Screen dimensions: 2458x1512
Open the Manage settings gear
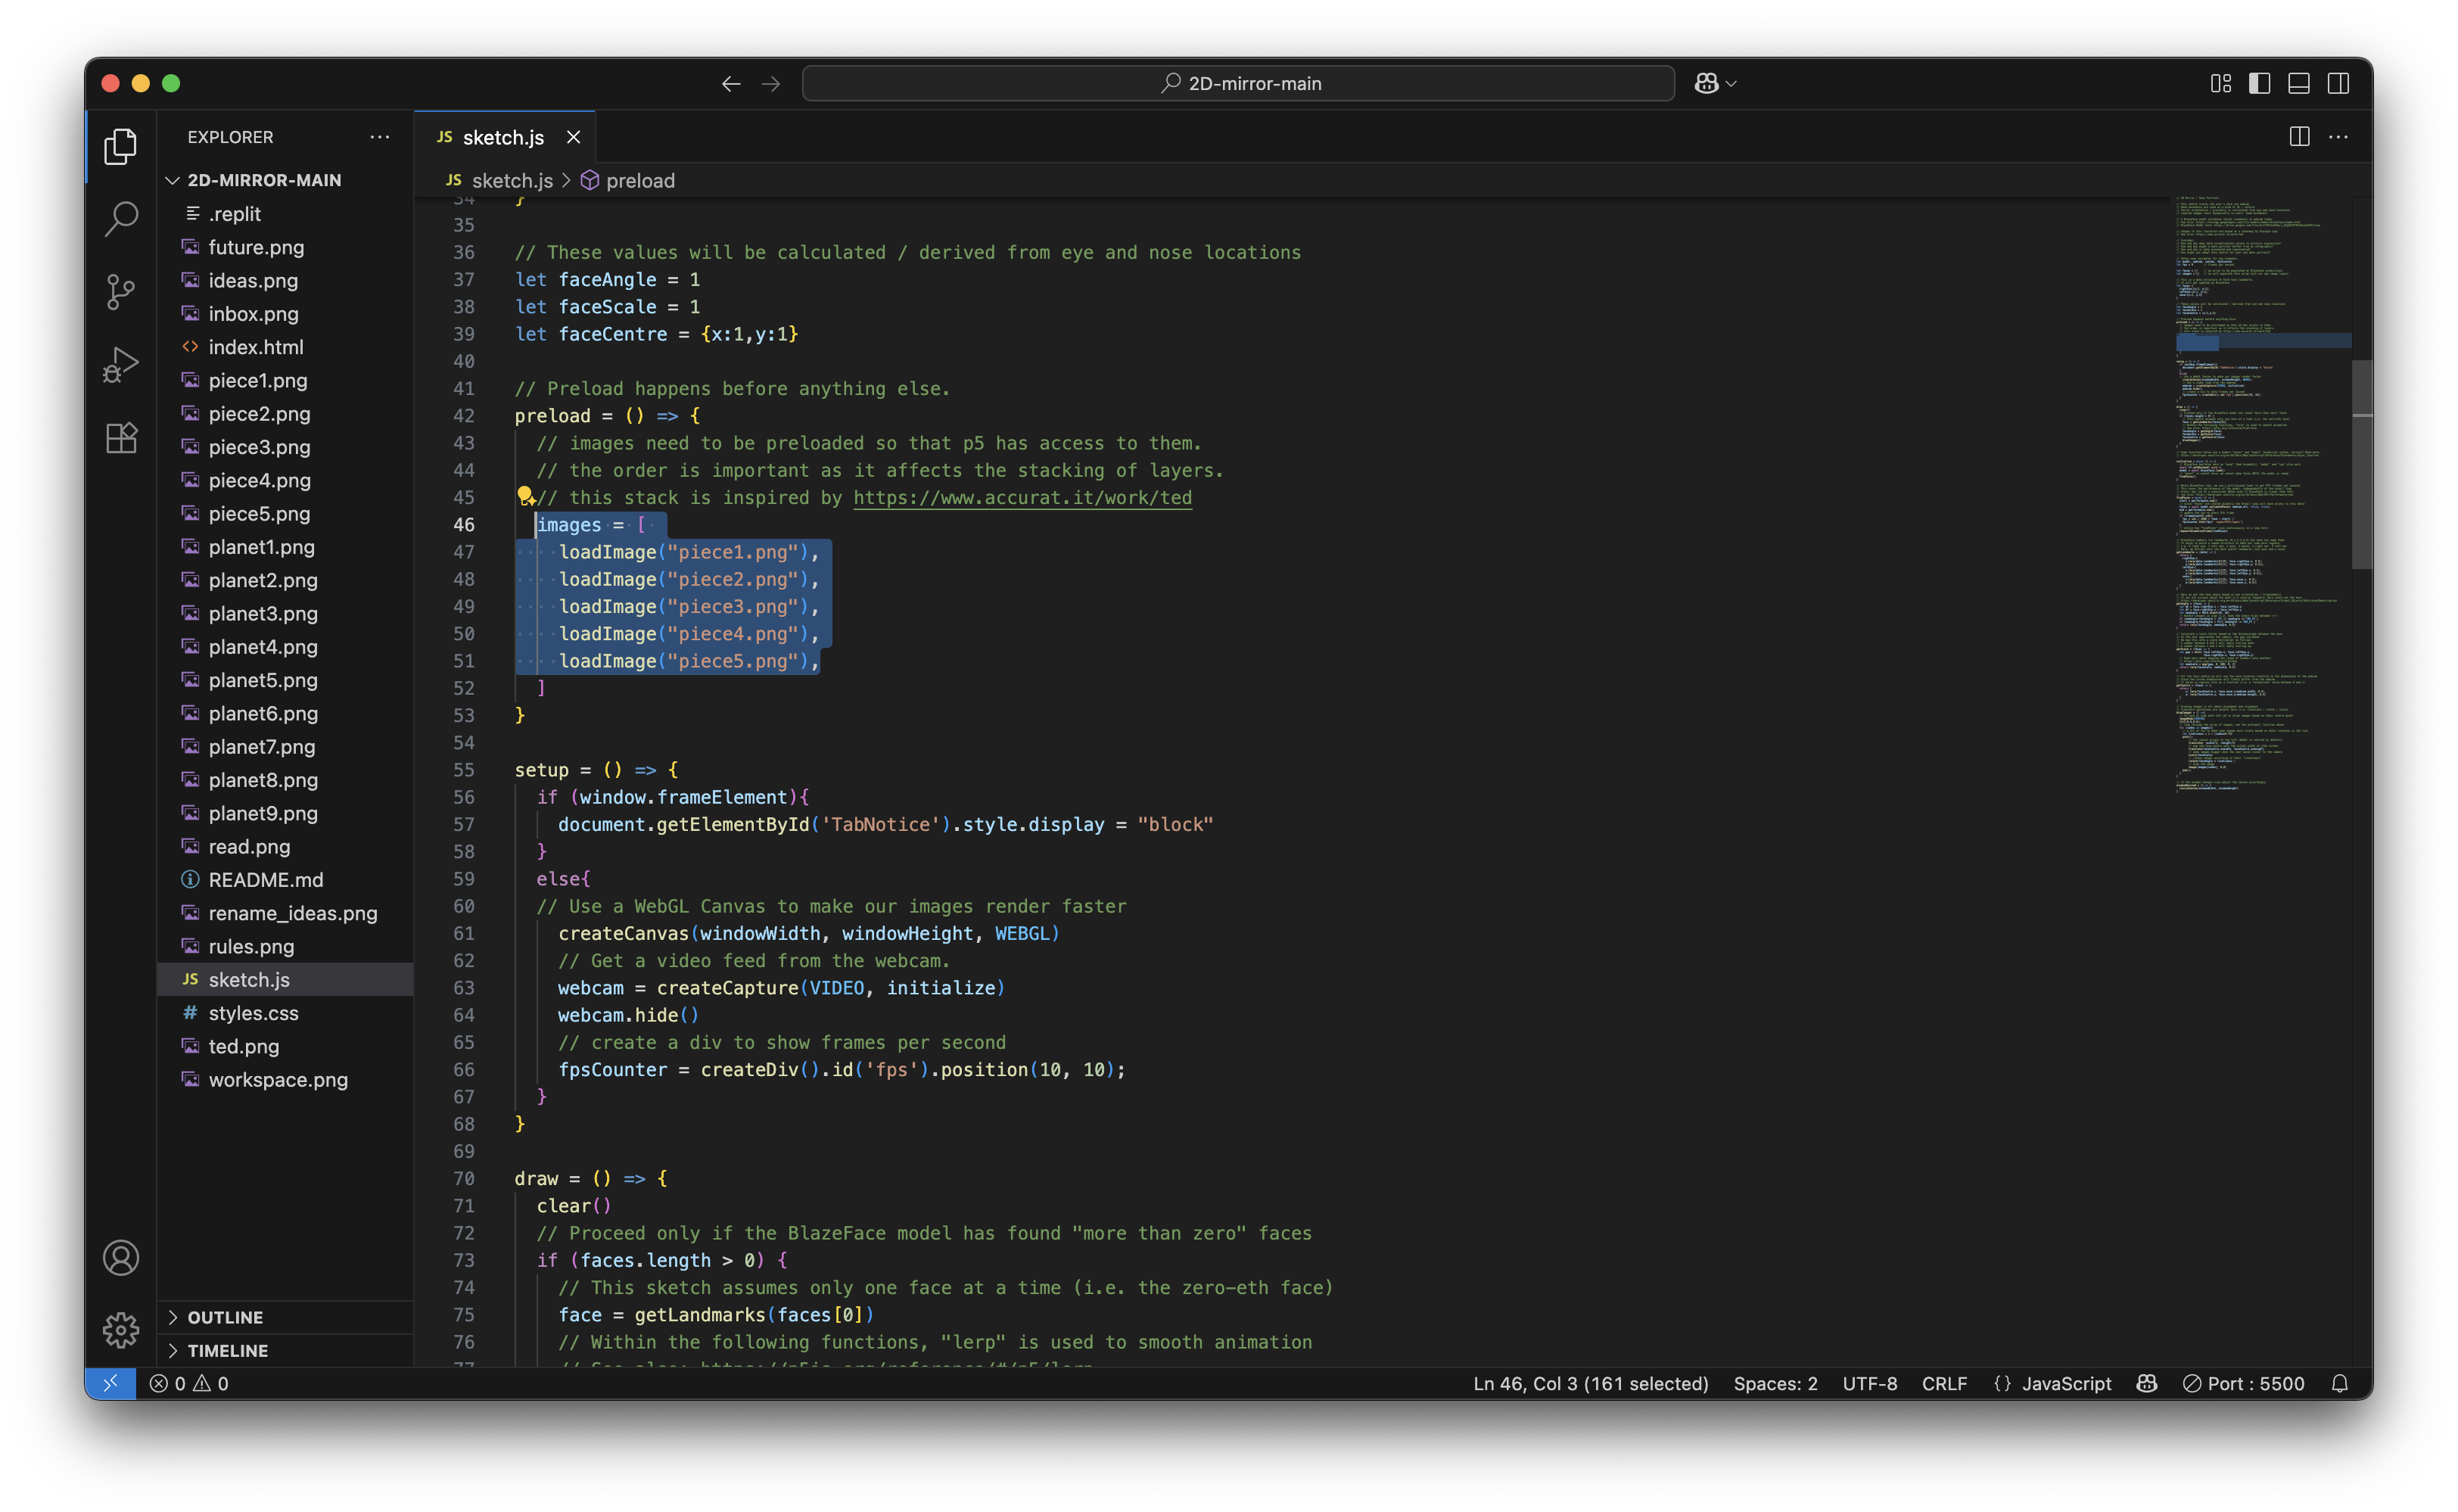coord(120,1330)
